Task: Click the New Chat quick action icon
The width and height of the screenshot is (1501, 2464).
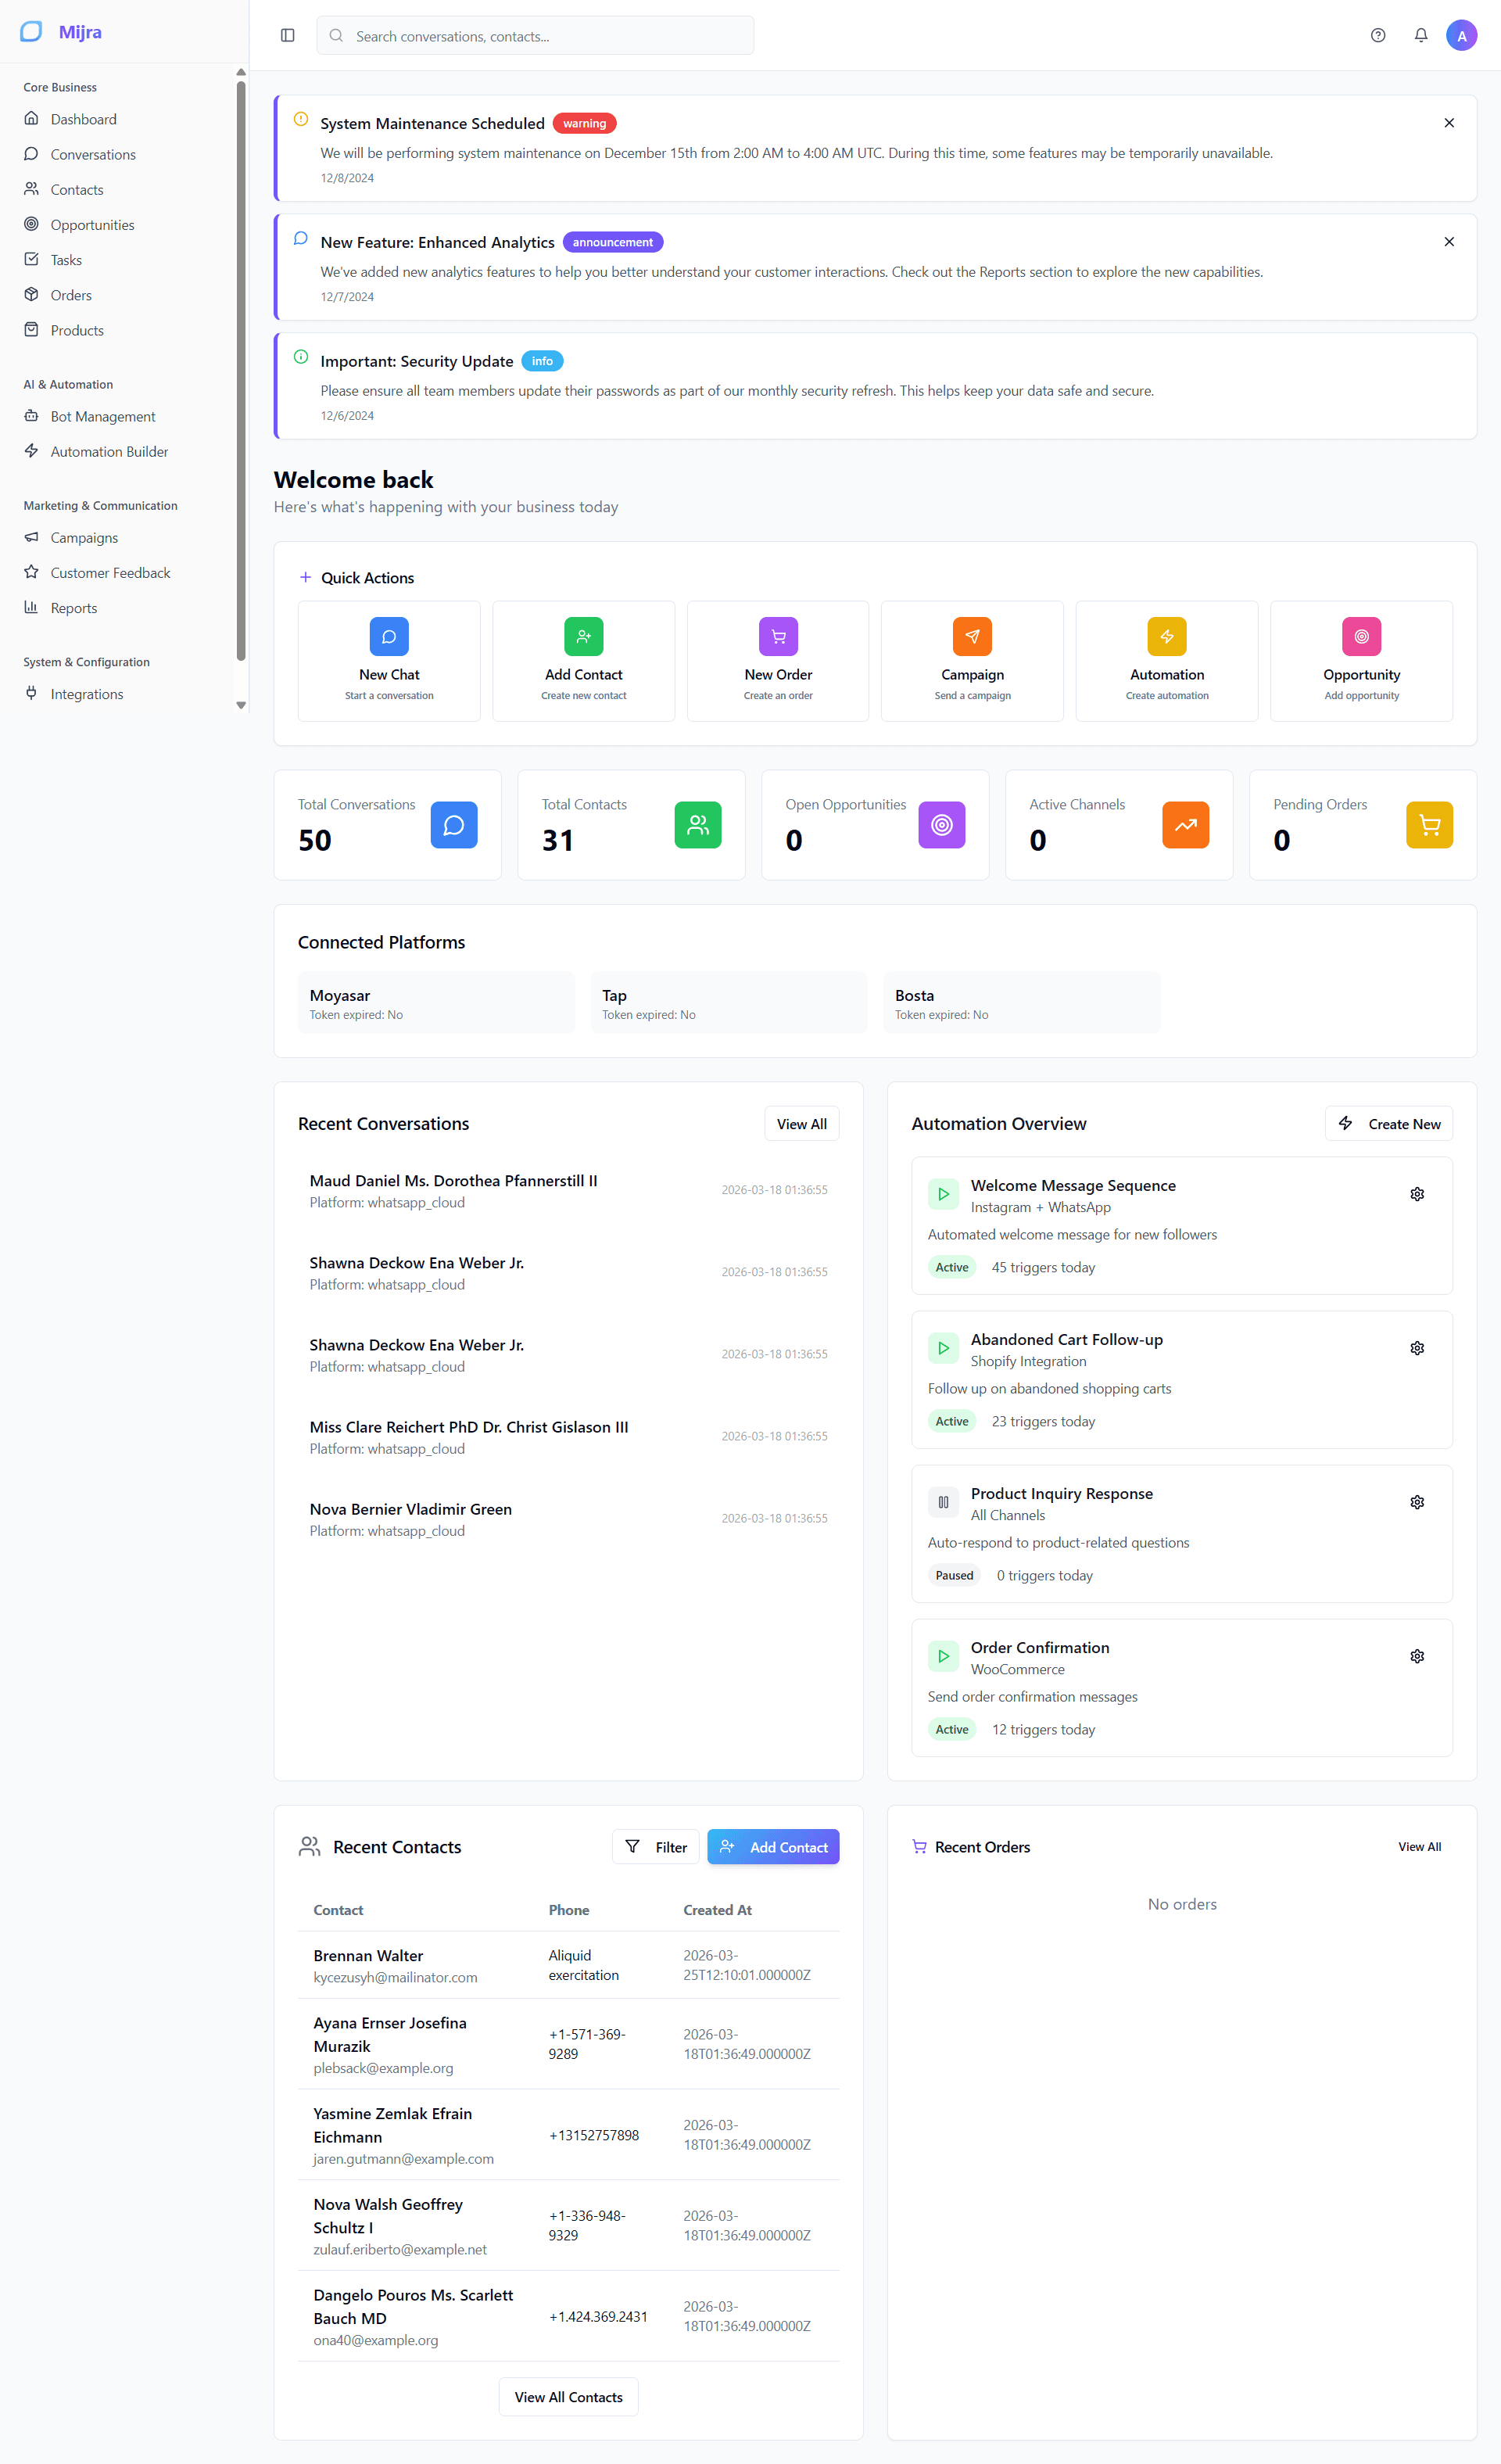Action: click(389, 637)
